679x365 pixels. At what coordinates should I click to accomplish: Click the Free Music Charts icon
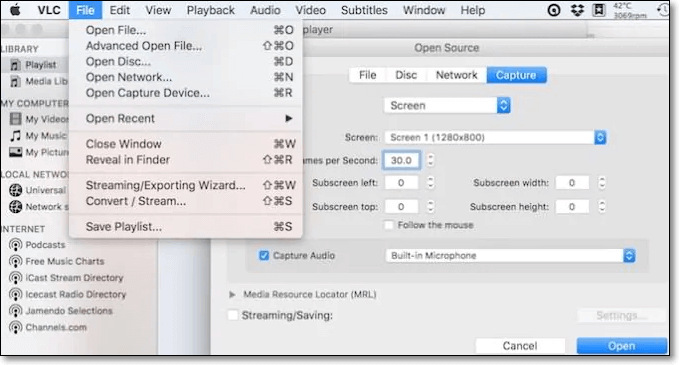pos(16,262)
